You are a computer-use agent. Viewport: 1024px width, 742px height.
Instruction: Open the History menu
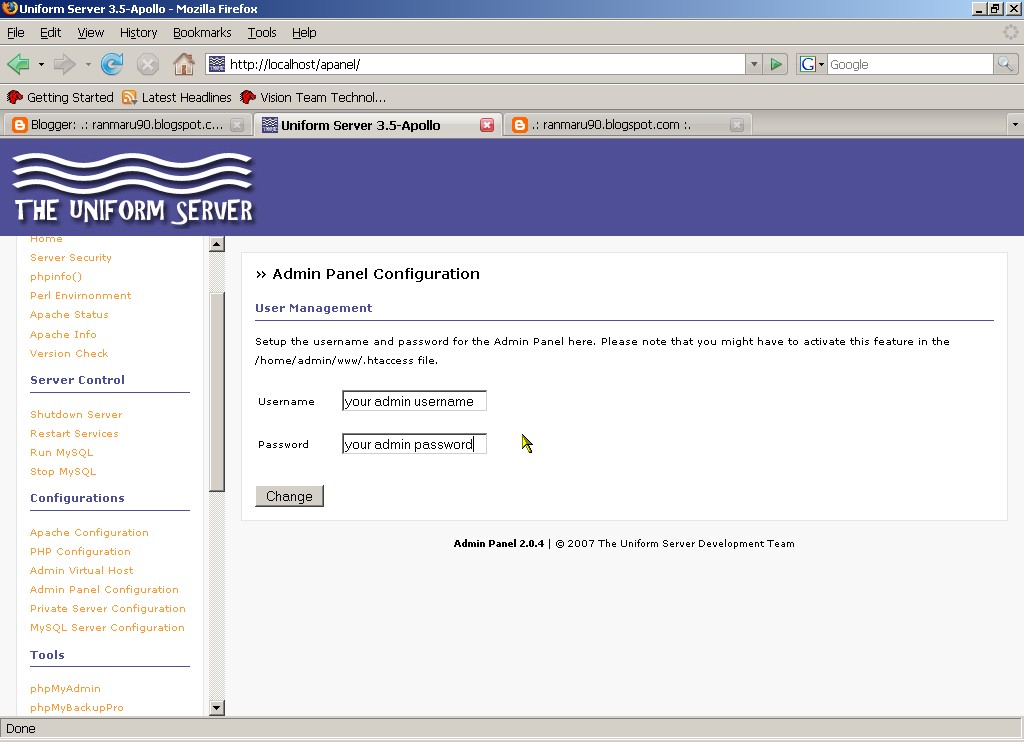(138, 33)
